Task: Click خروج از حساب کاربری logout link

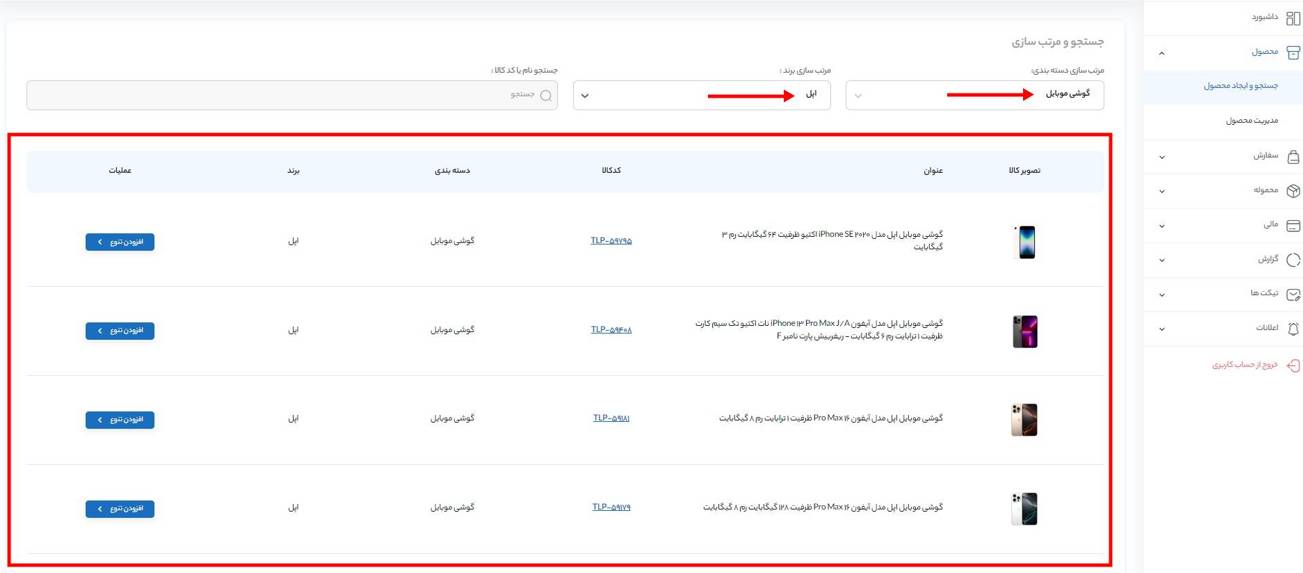Action: [x=1245, y=365]
